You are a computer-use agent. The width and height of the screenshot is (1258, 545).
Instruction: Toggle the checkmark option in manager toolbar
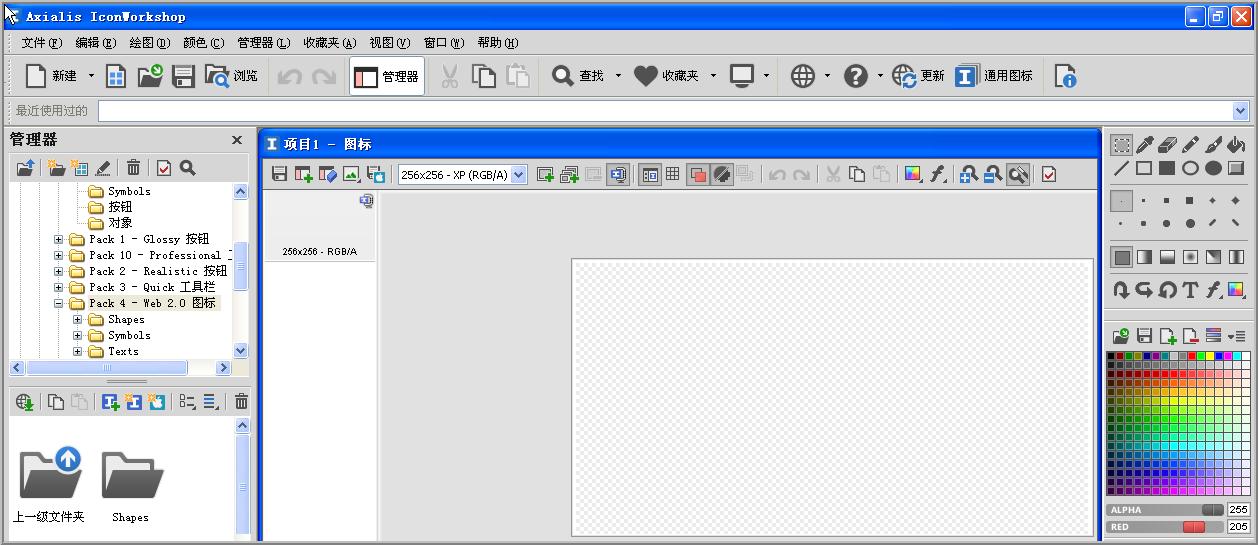click(x=164, y=168)
